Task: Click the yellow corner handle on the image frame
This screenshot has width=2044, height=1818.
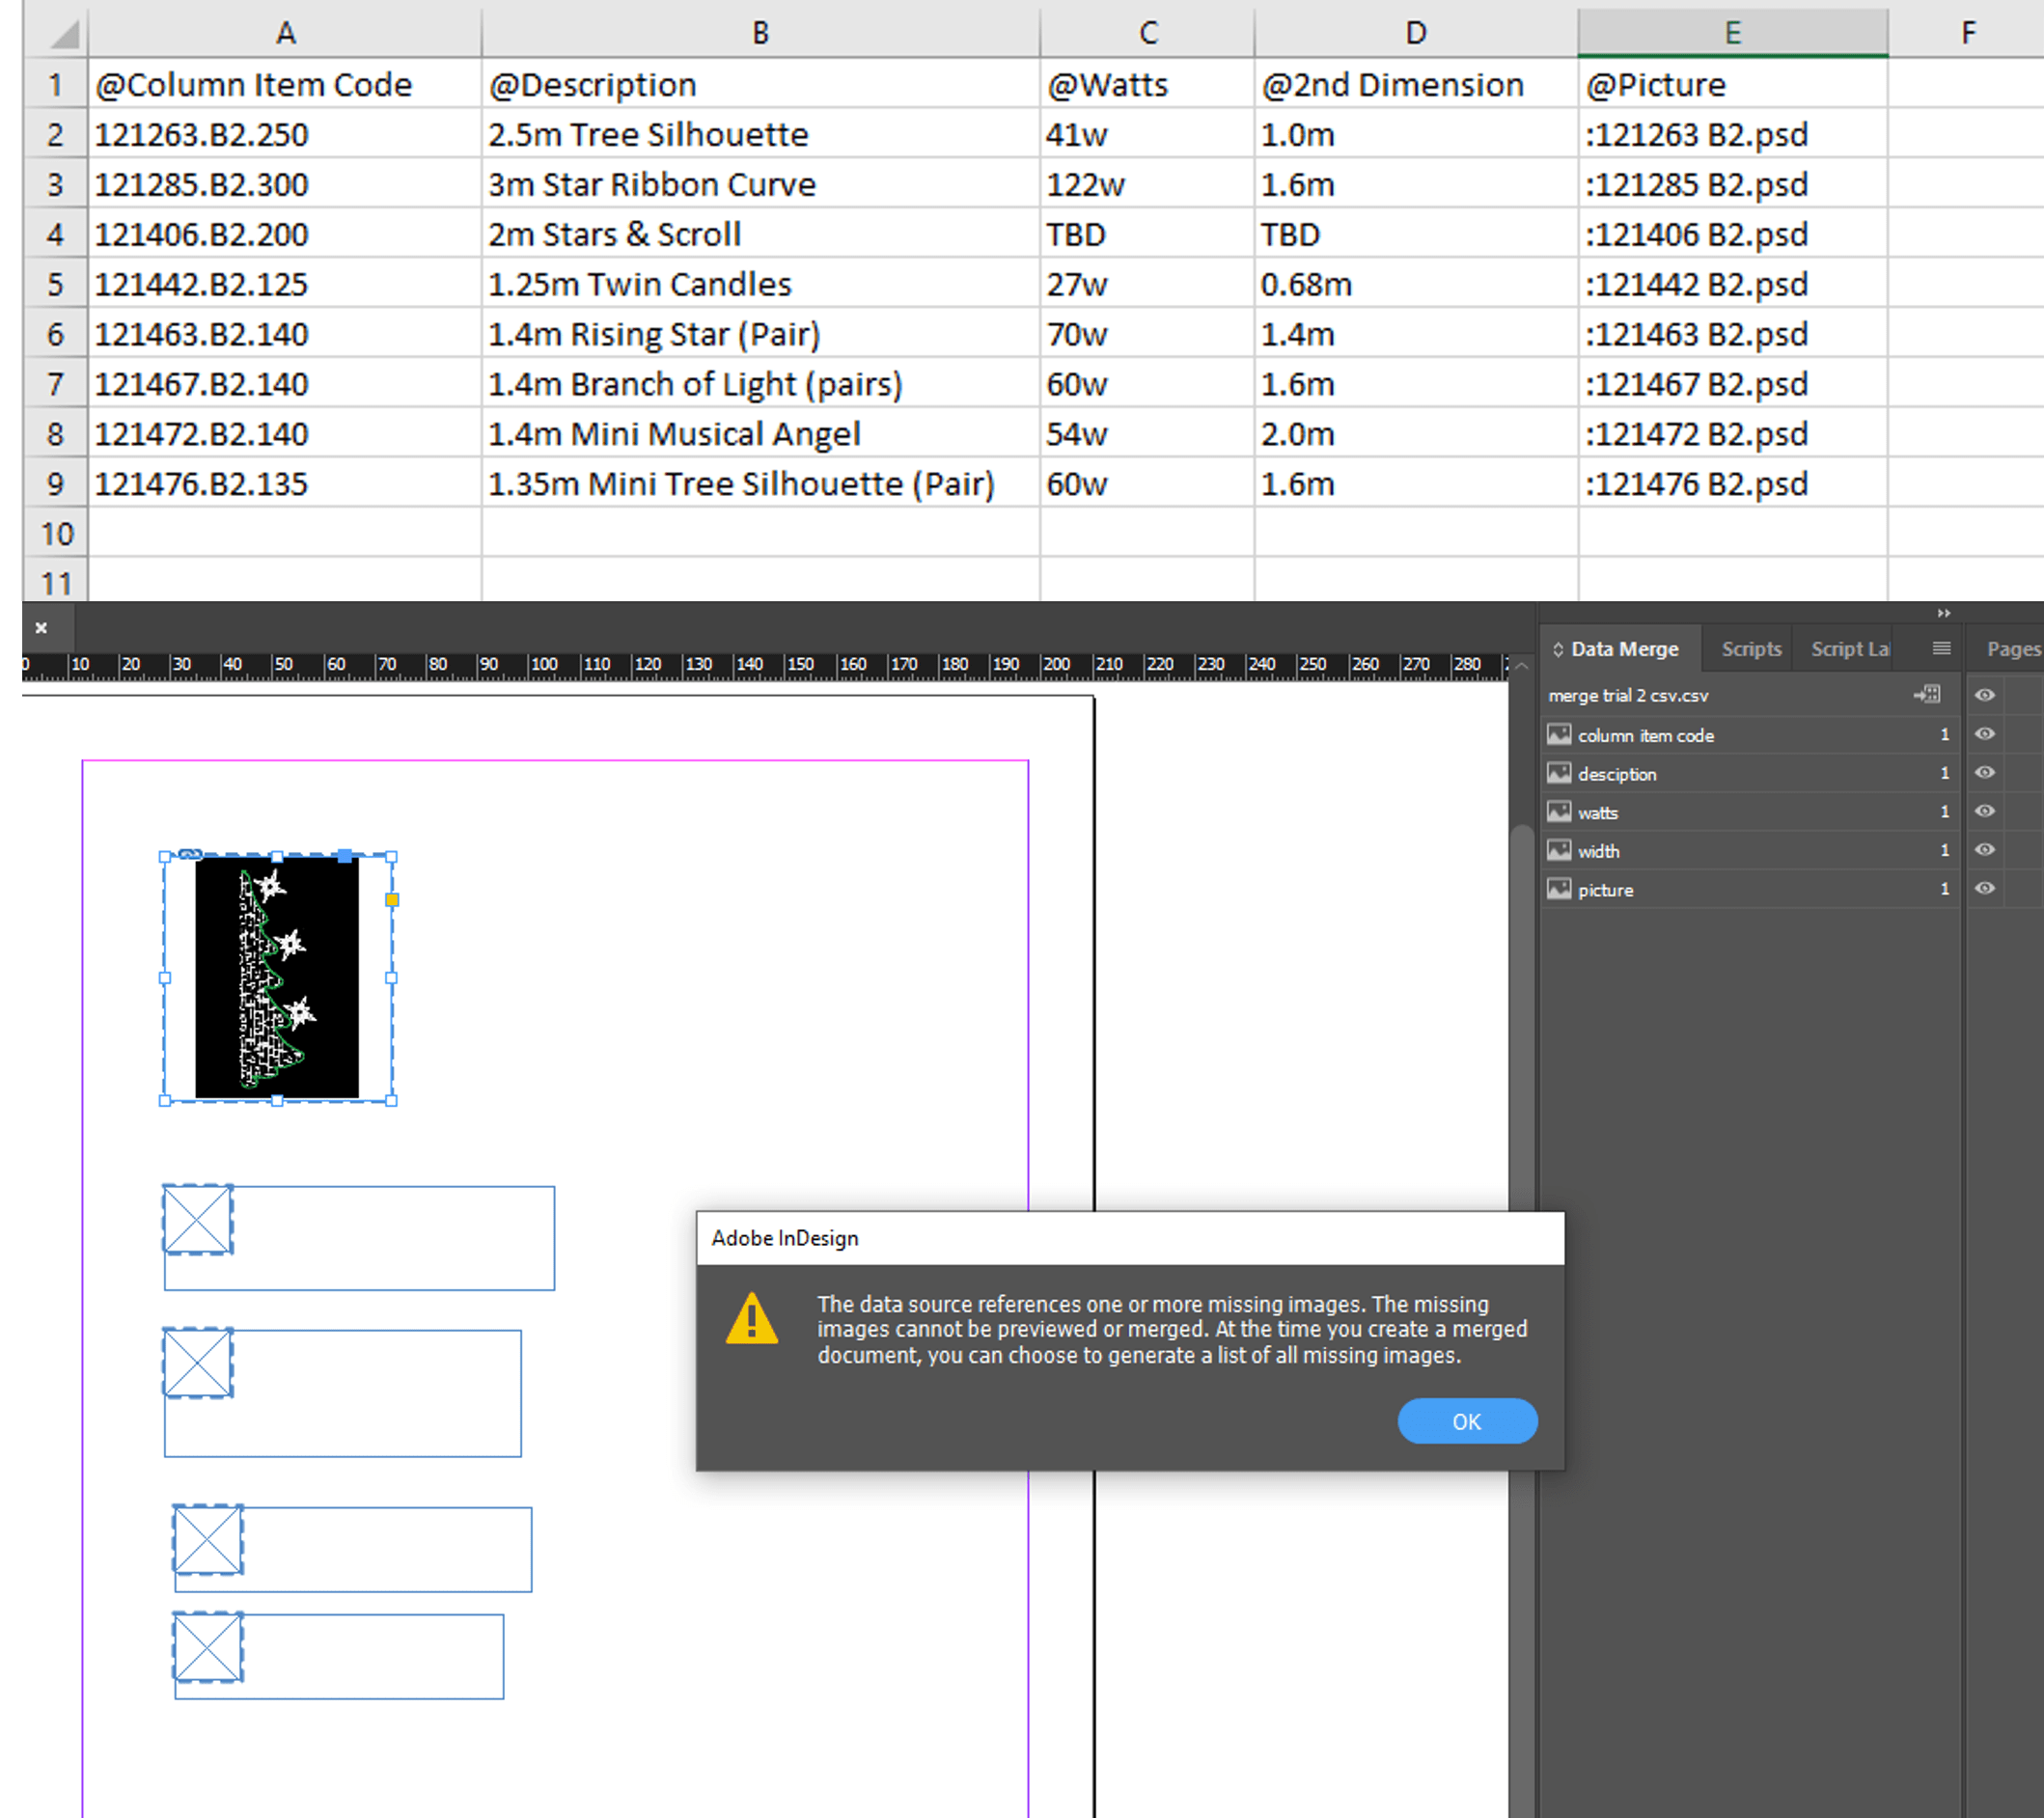Action: click(x=392, y=900)
